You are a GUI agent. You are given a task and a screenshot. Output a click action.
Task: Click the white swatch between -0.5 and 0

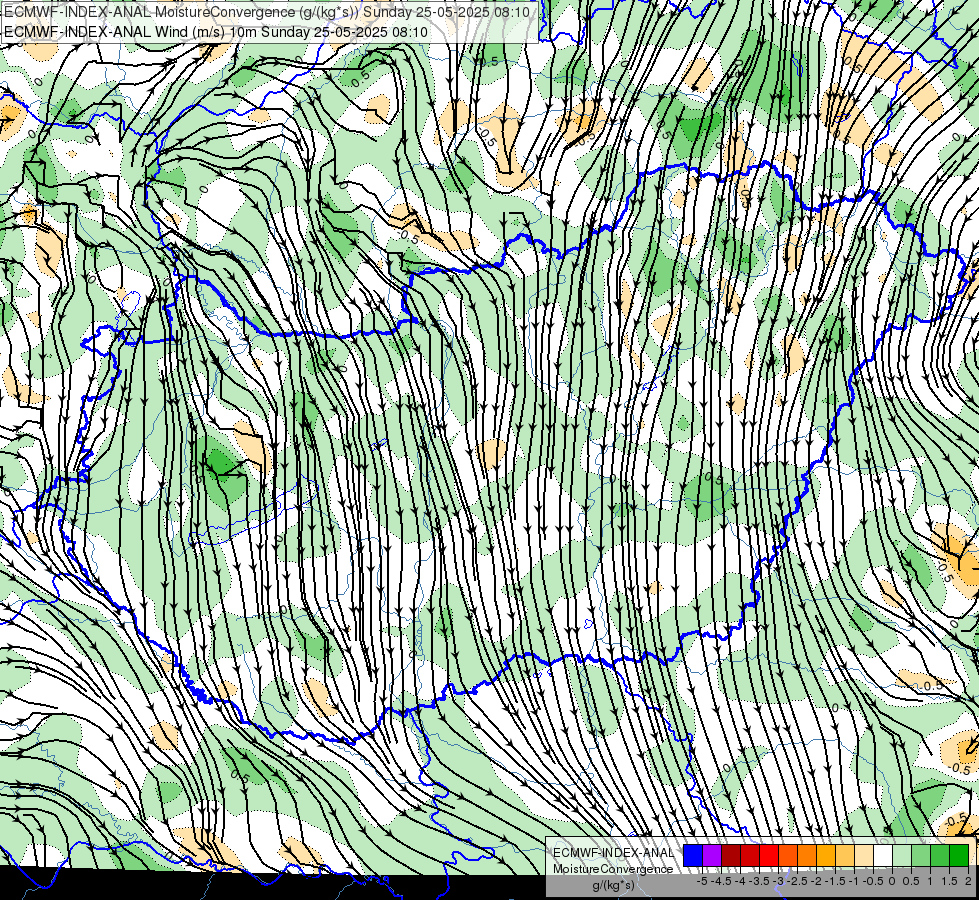click(x=883, y=855)
